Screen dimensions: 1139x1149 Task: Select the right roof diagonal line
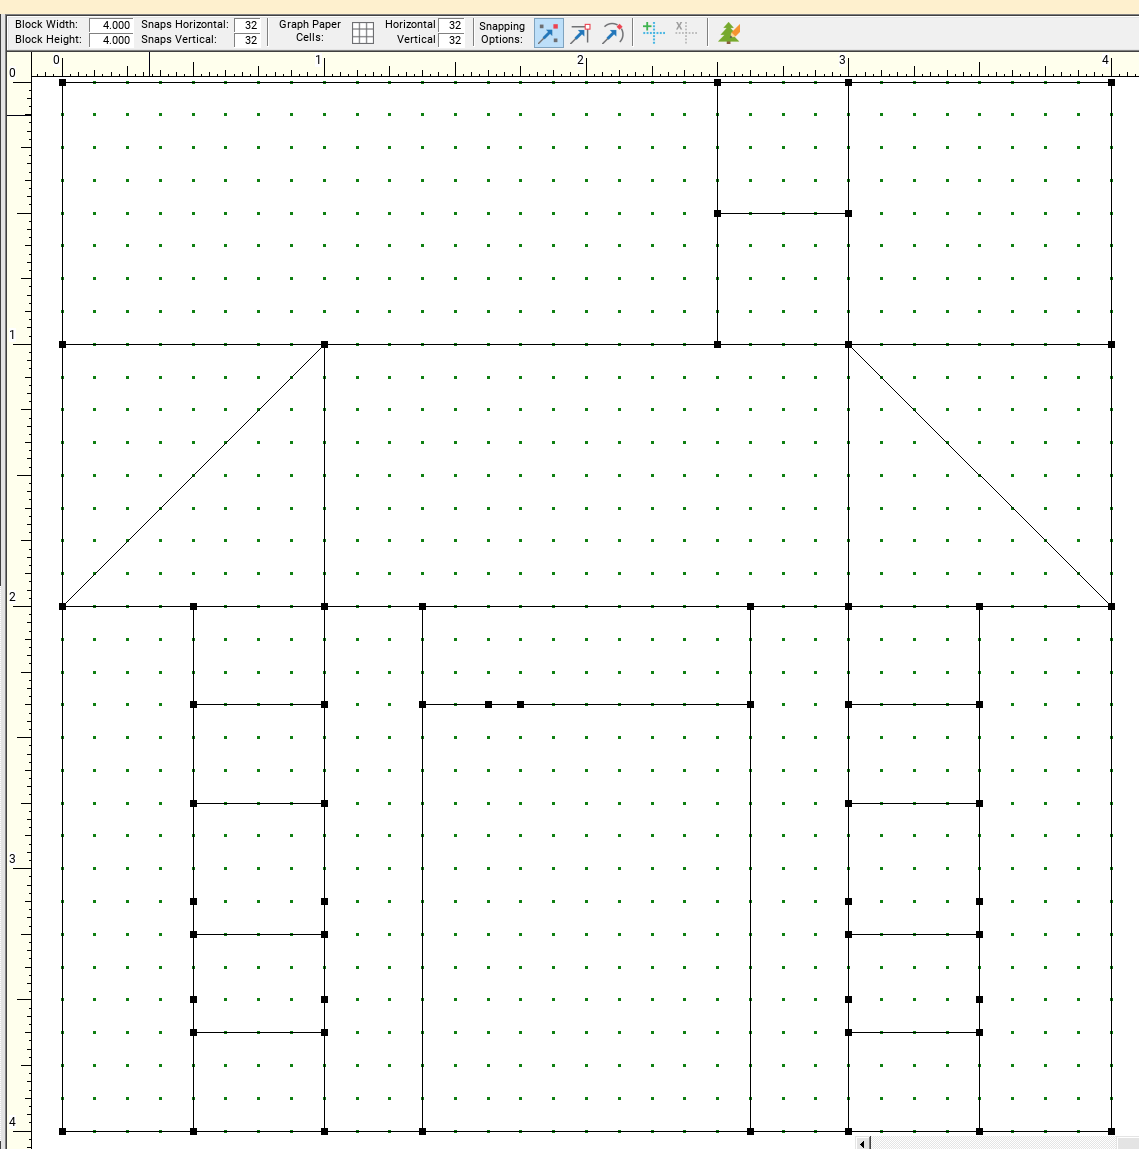(x=980, y=475)
